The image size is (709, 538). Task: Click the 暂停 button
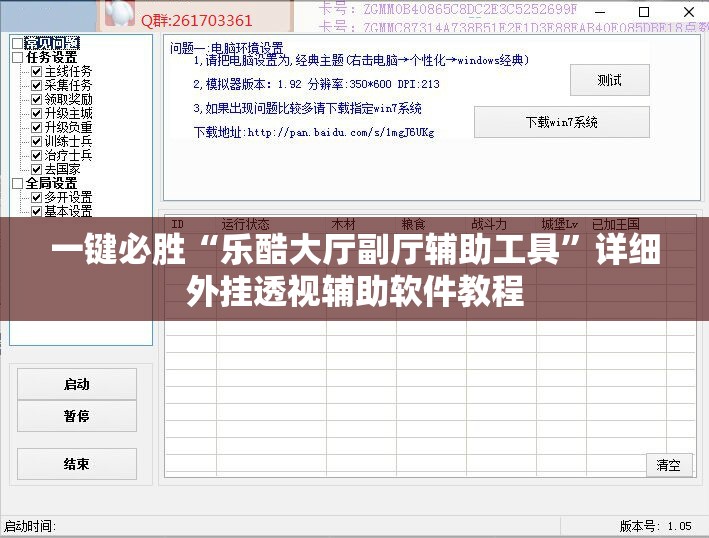77,416
